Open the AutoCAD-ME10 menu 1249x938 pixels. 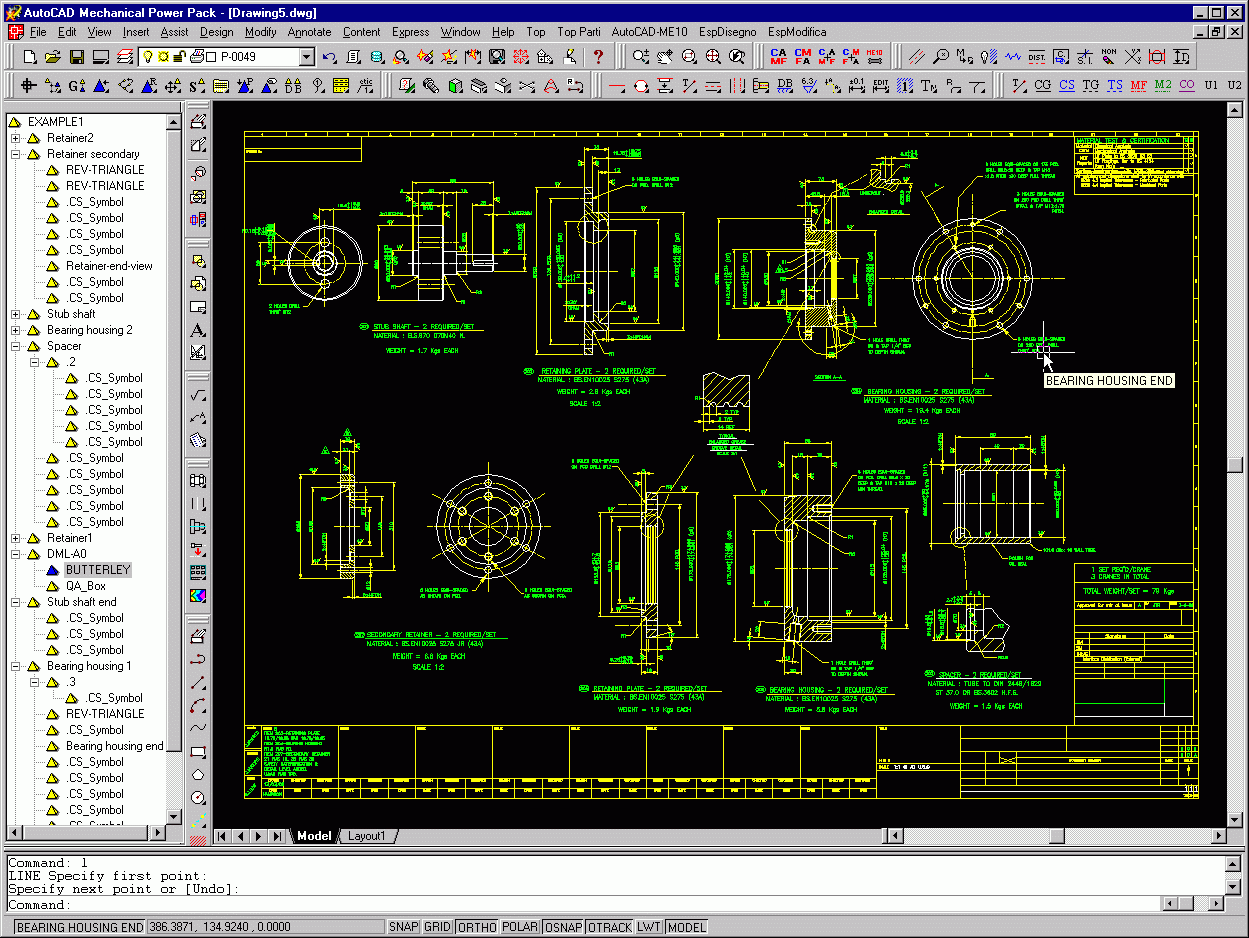click(649, 32)
